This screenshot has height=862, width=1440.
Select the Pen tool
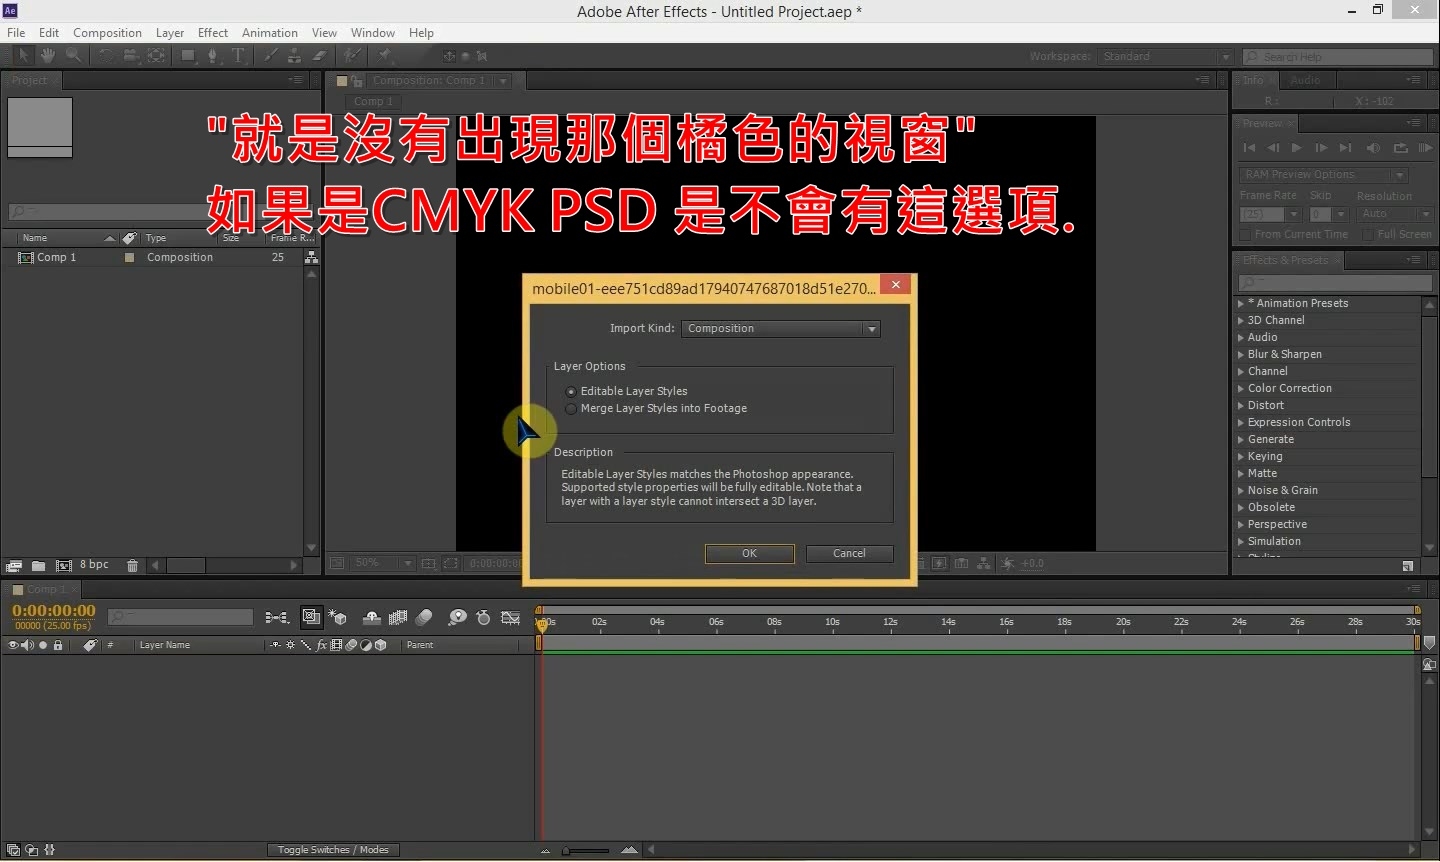coord(212,56)
